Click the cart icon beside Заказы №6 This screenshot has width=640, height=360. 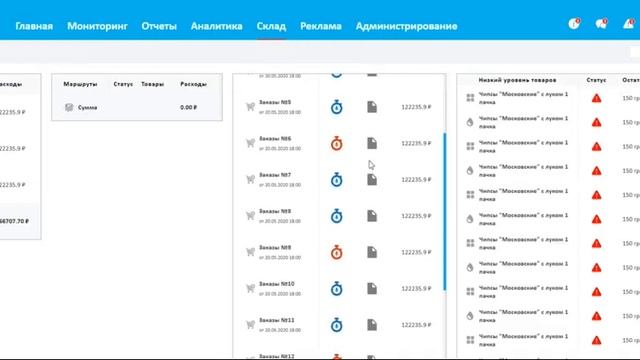click(x=250, y=143)
